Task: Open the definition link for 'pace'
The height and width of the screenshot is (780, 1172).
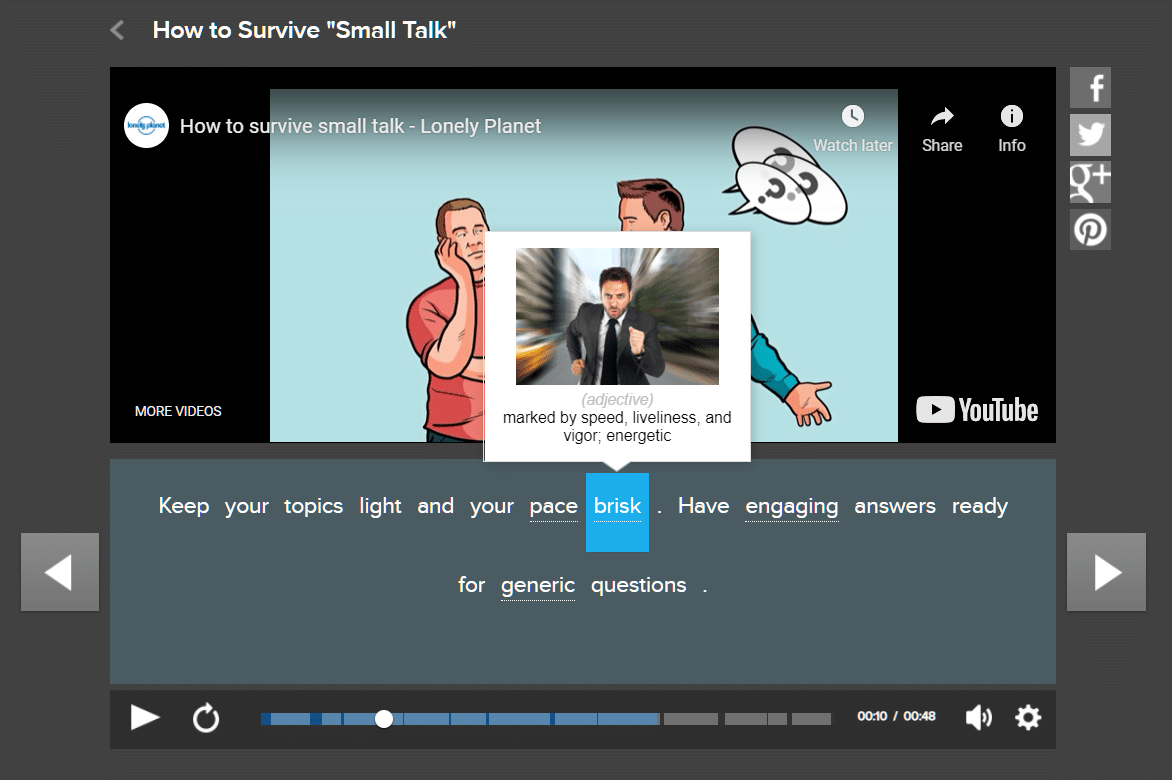Action: click(554, 506)
